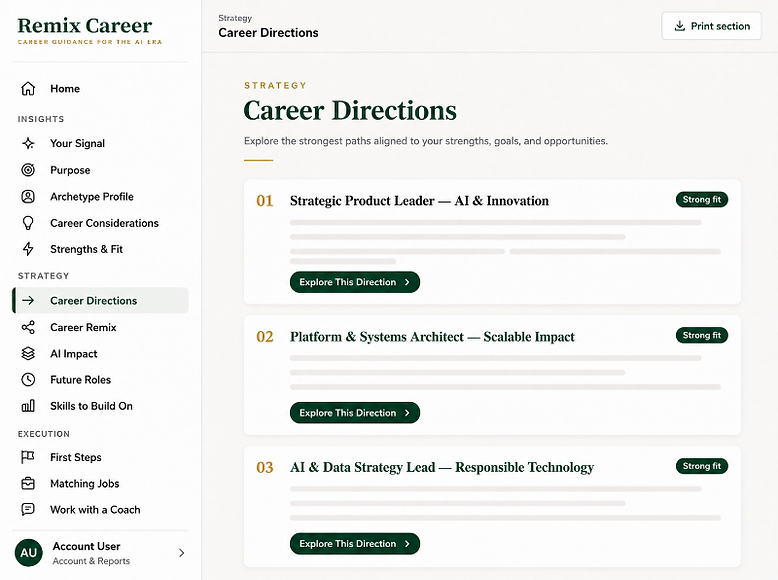Click the Strategy breadcrumb text
This screenshot has height=580, width=778.
[x=235, y=18]
